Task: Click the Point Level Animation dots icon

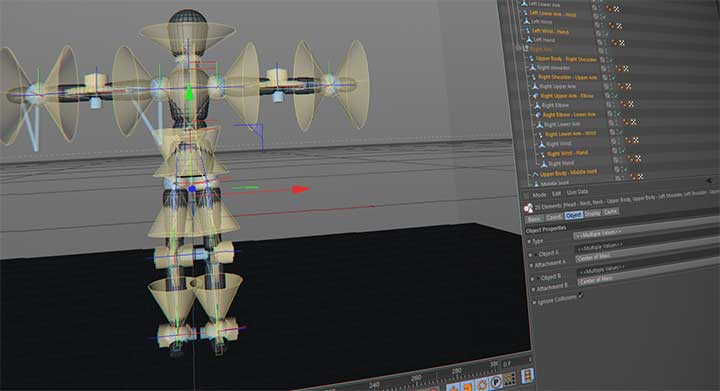Action: click(510, 379)
